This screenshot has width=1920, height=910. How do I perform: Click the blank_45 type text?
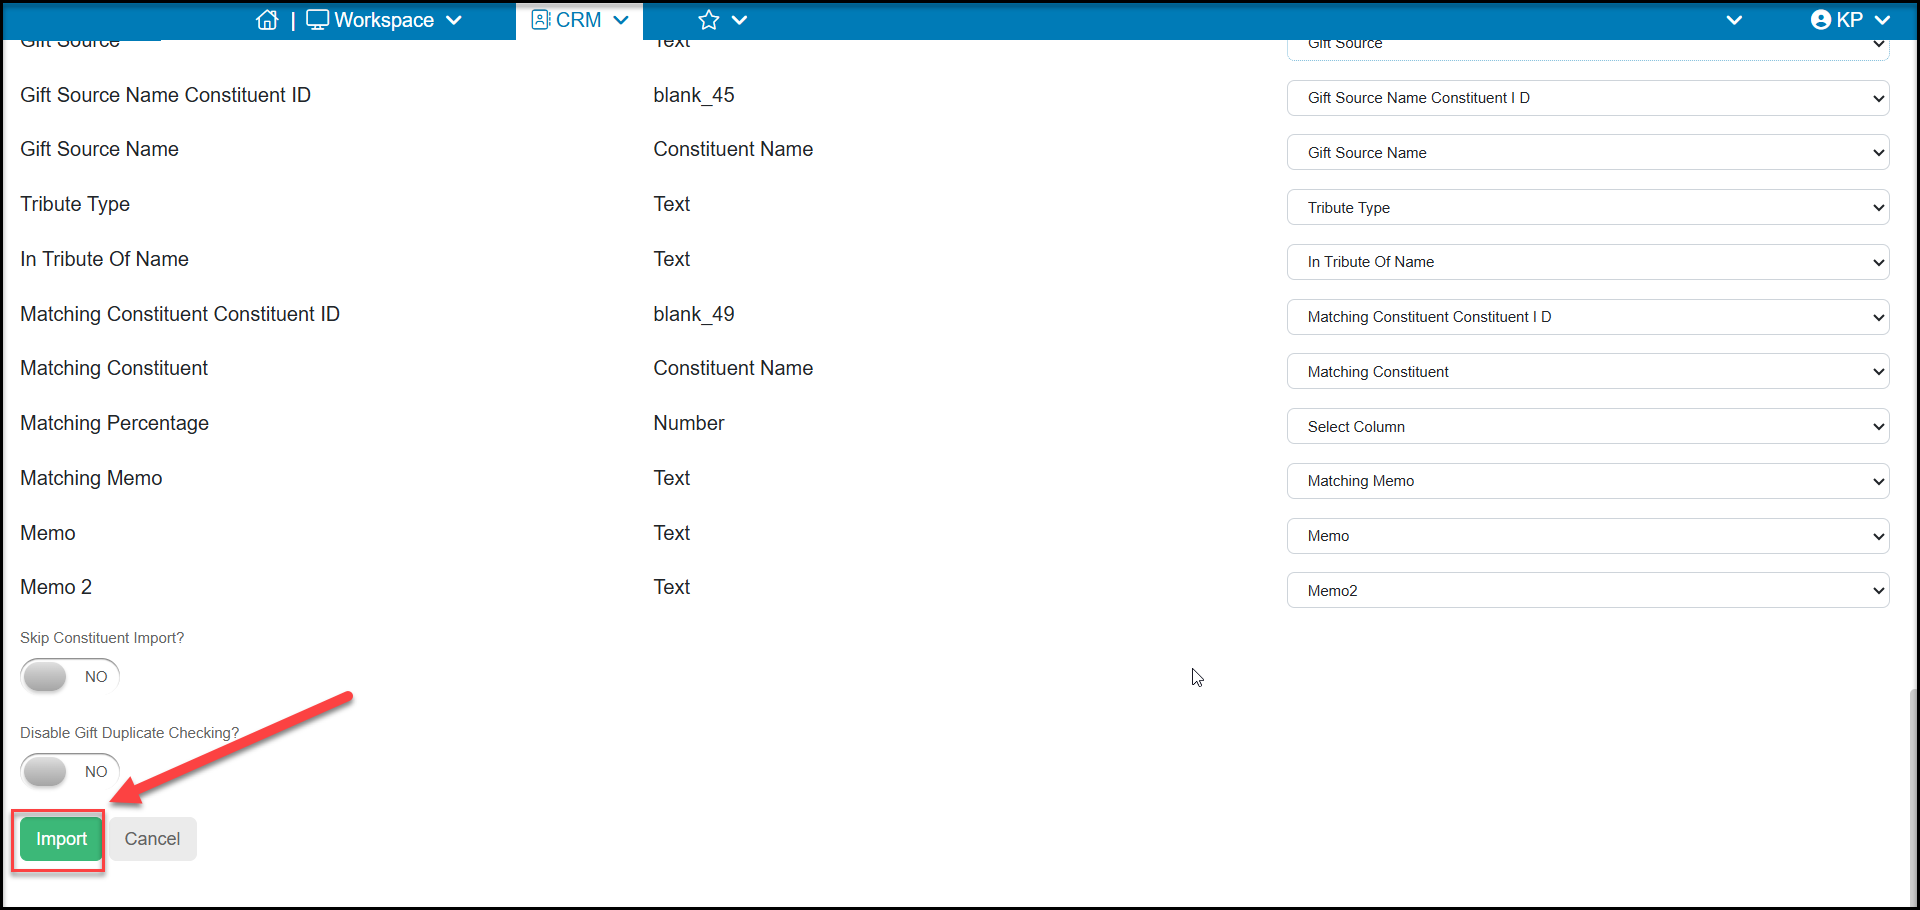pos(694,95)
